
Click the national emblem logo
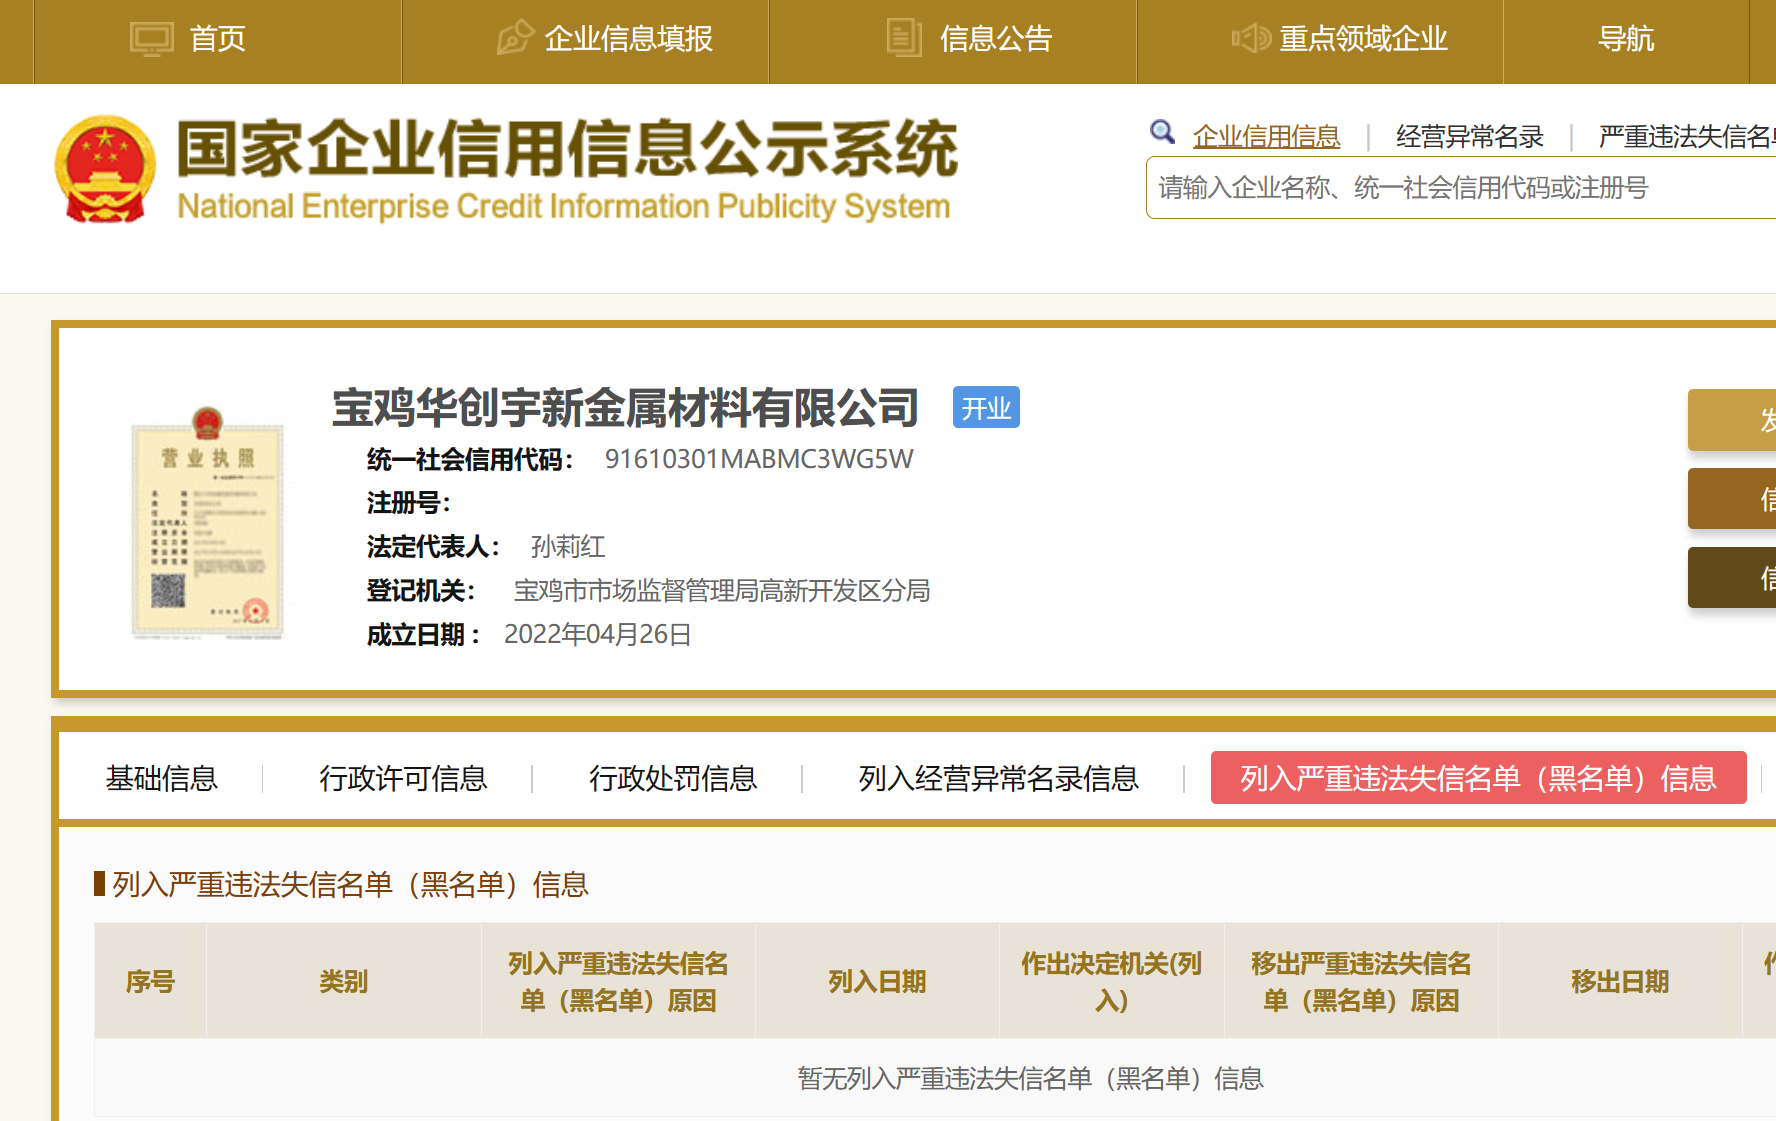pos(105,169)
